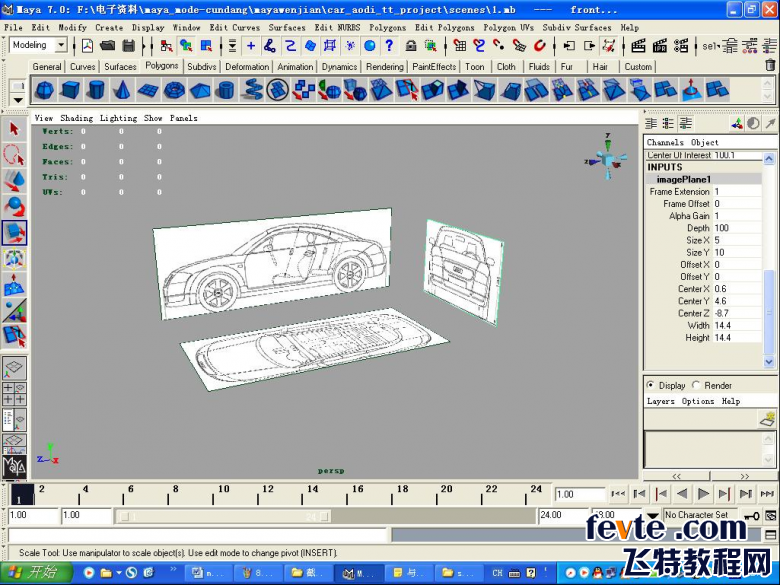Delete shelf item trash icon
Viewport: 780px width, 585px height.
770,65
